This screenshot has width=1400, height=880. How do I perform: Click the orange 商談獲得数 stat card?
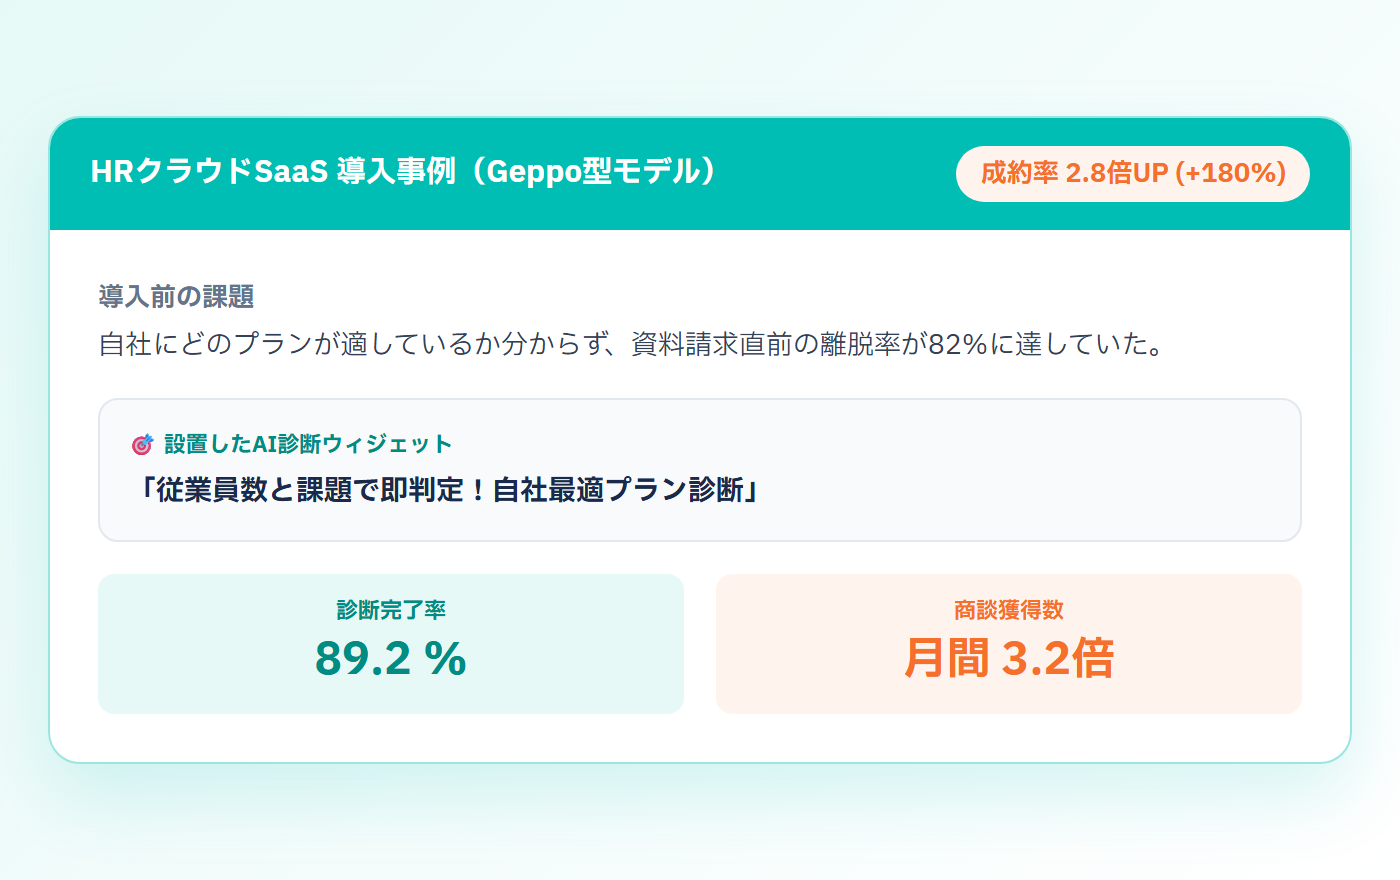point(1009,643)
